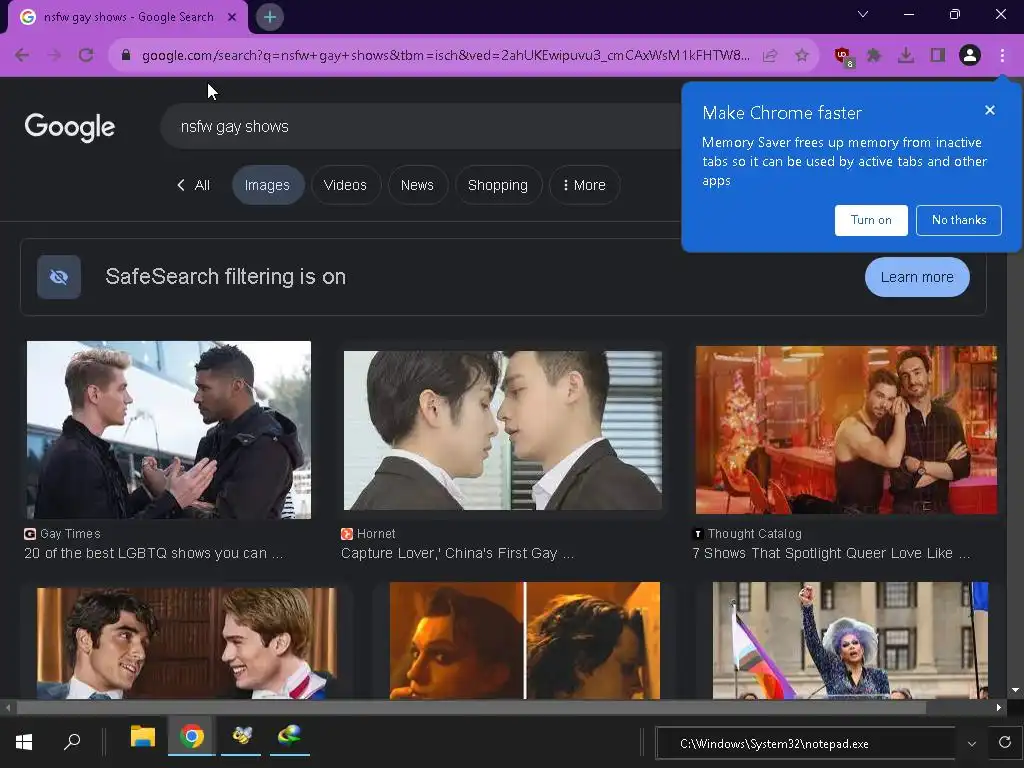Turn on Memory Saver
Screen dimensions: 1024x768
pyautogui.click(x=871, y=220)
